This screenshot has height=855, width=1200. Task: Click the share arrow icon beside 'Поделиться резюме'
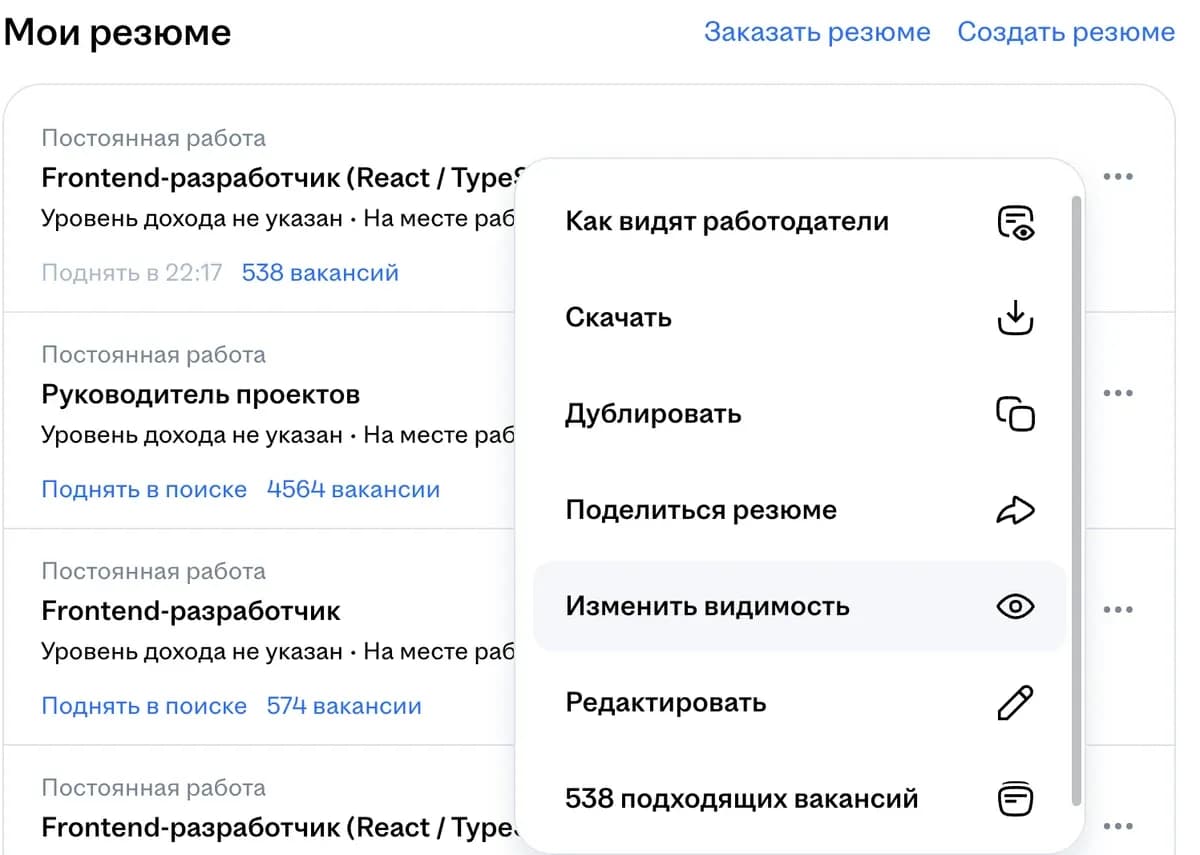coord(1016,510)
